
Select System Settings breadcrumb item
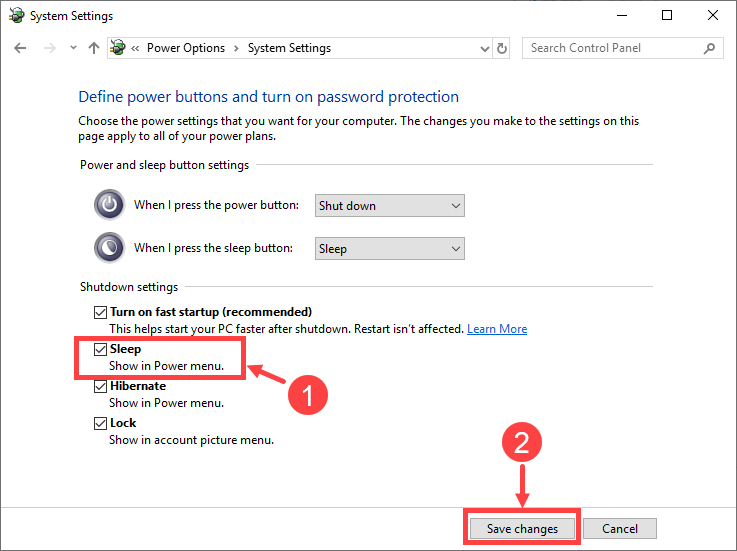[288, 48]
